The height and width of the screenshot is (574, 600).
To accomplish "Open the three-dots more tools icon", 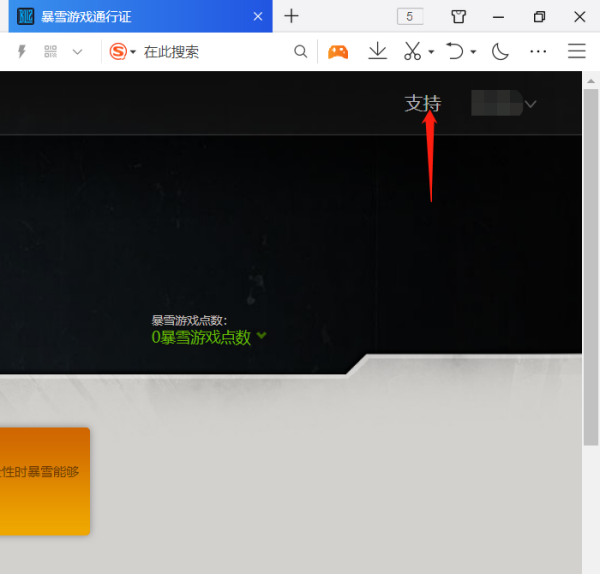I will [538, 51].
